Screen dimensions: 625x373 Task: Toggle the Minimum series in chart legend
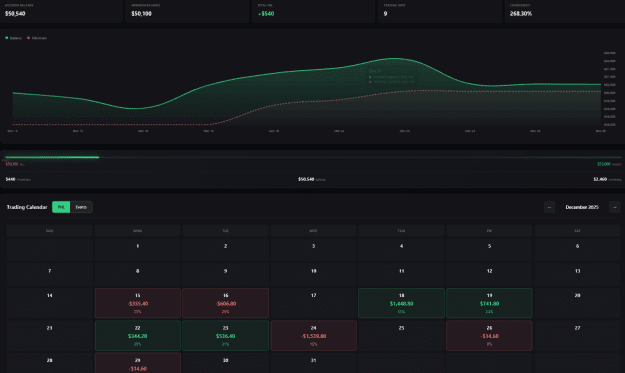coord(37,38)
